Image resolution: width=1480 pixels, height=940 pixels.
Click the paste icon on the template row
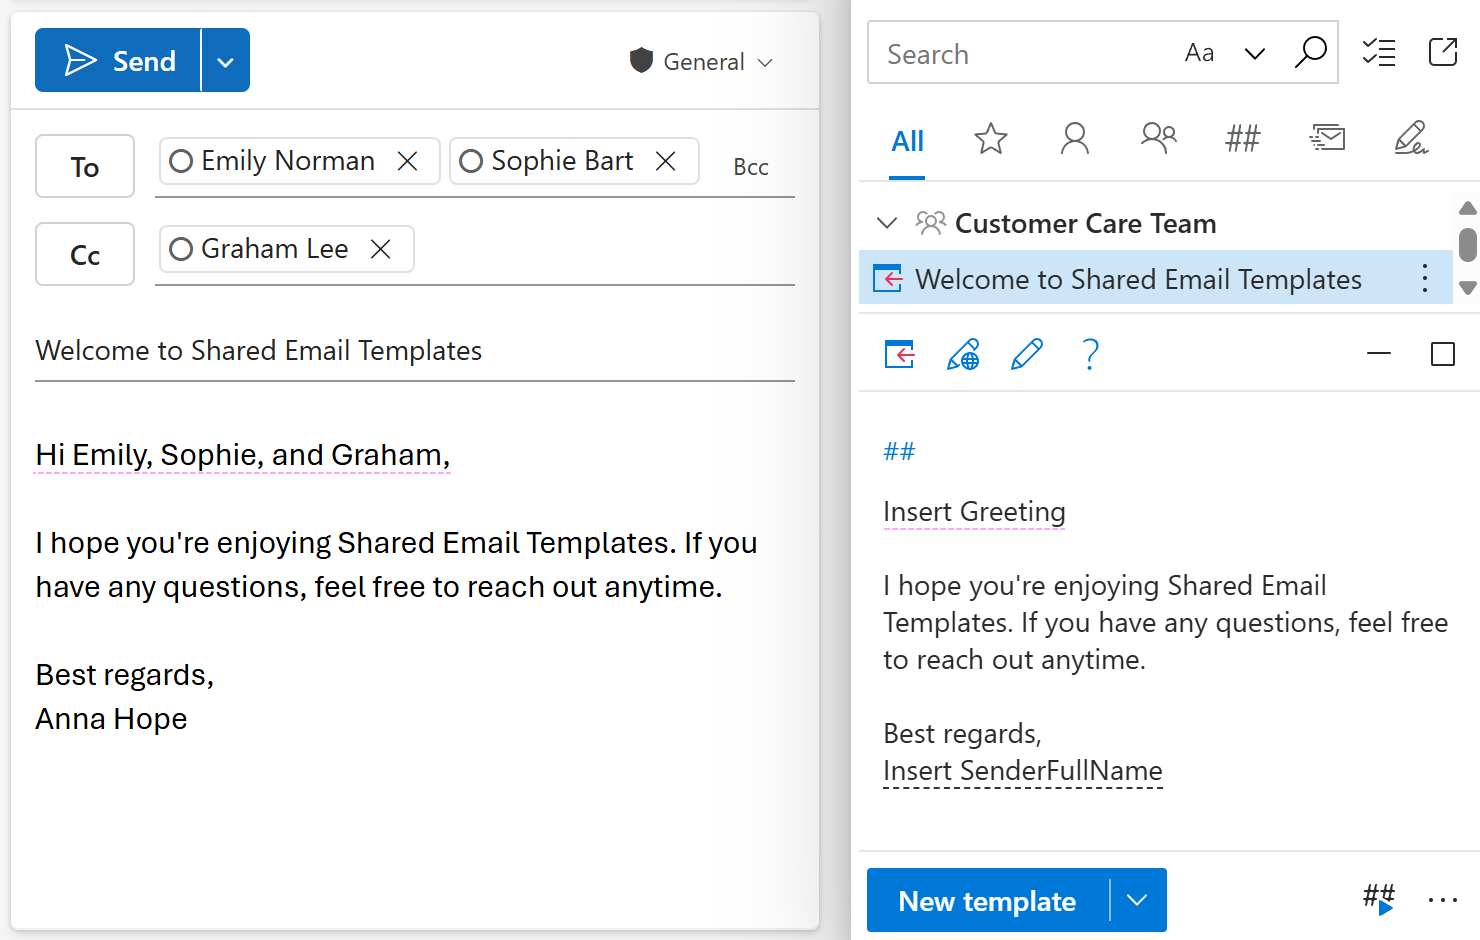click(887, 278)
